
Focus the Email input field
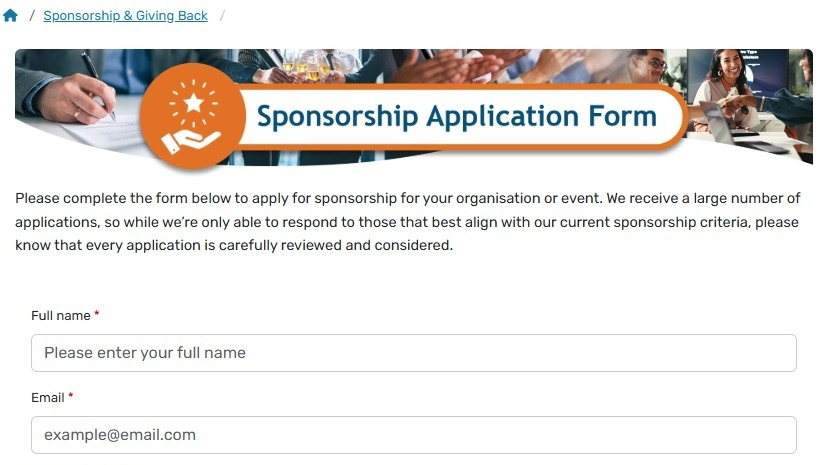pyautogui.click(x=414, y=435)
